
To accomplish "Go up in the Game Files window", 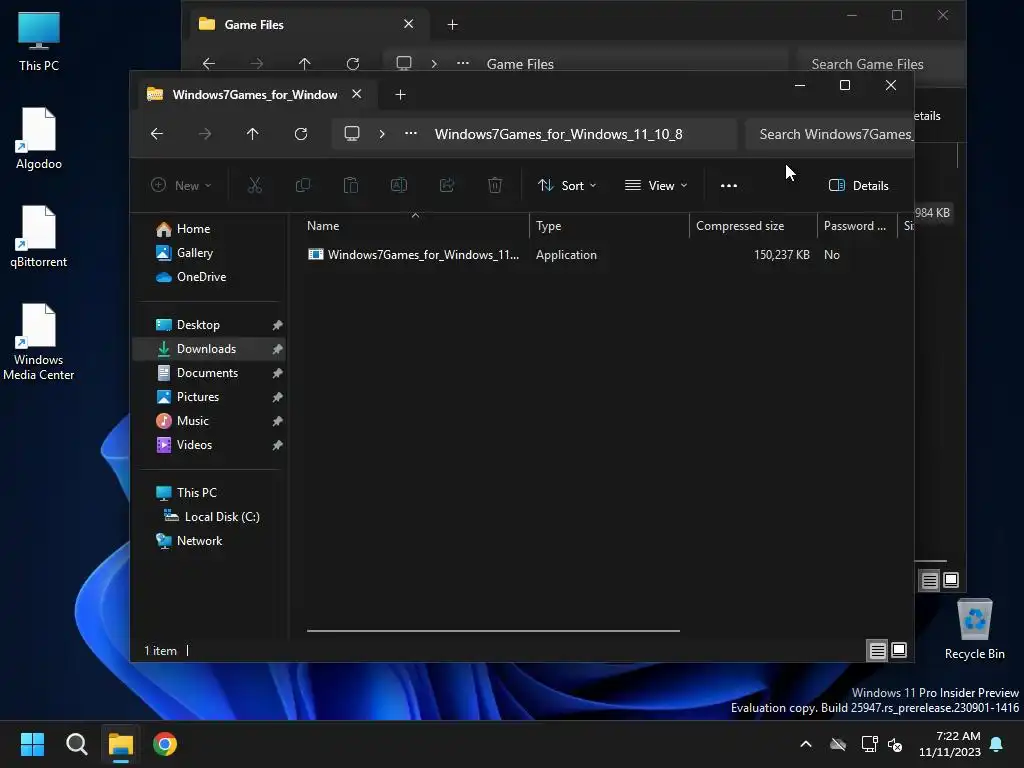I will pos(304,63).
